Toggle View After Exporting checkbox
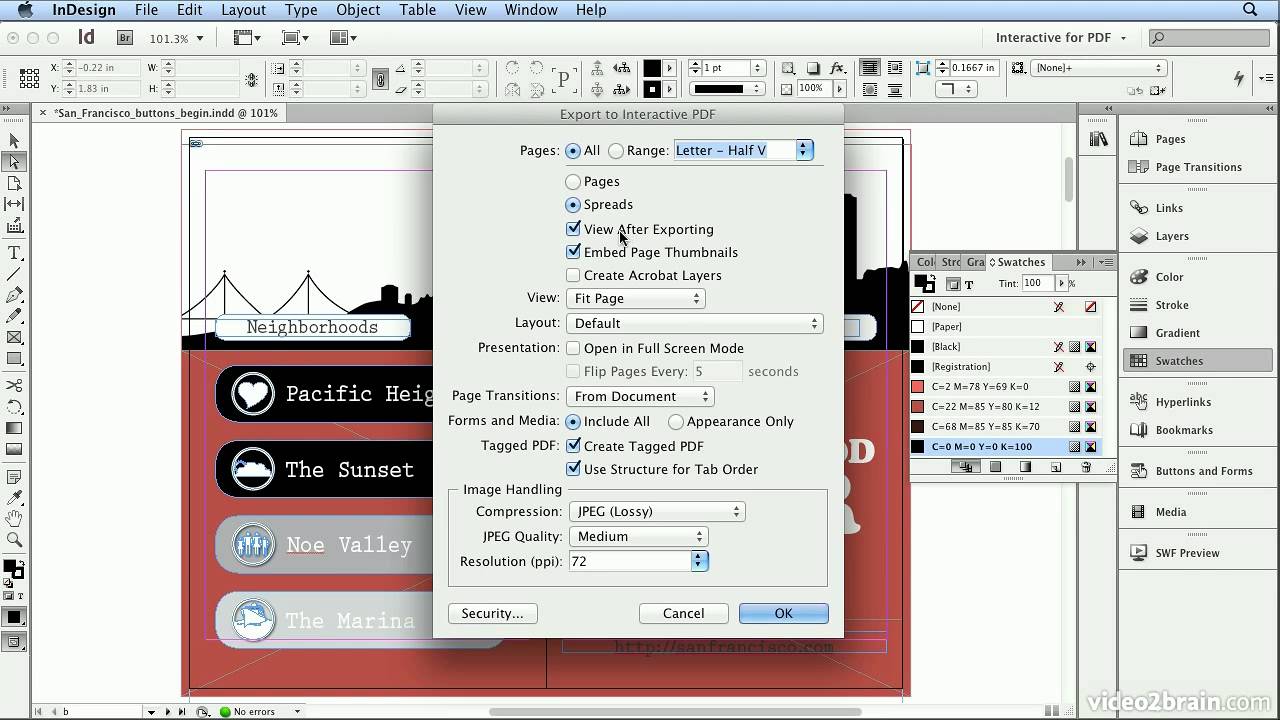The height and width of the screenshot is (720, 1280). tap(573, 229)
